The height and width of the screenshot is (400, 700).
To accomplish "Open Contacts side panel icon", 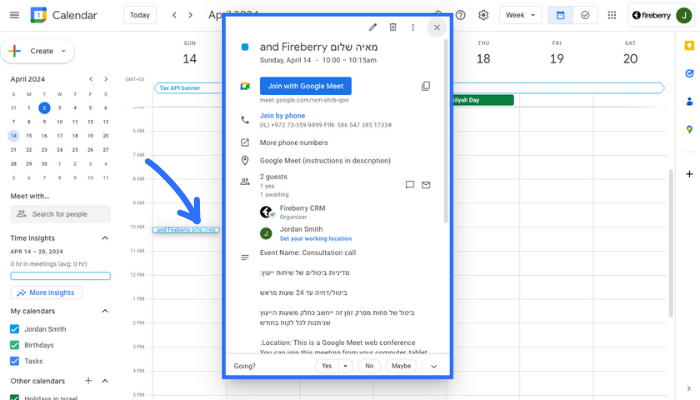I will click(689, 102).
